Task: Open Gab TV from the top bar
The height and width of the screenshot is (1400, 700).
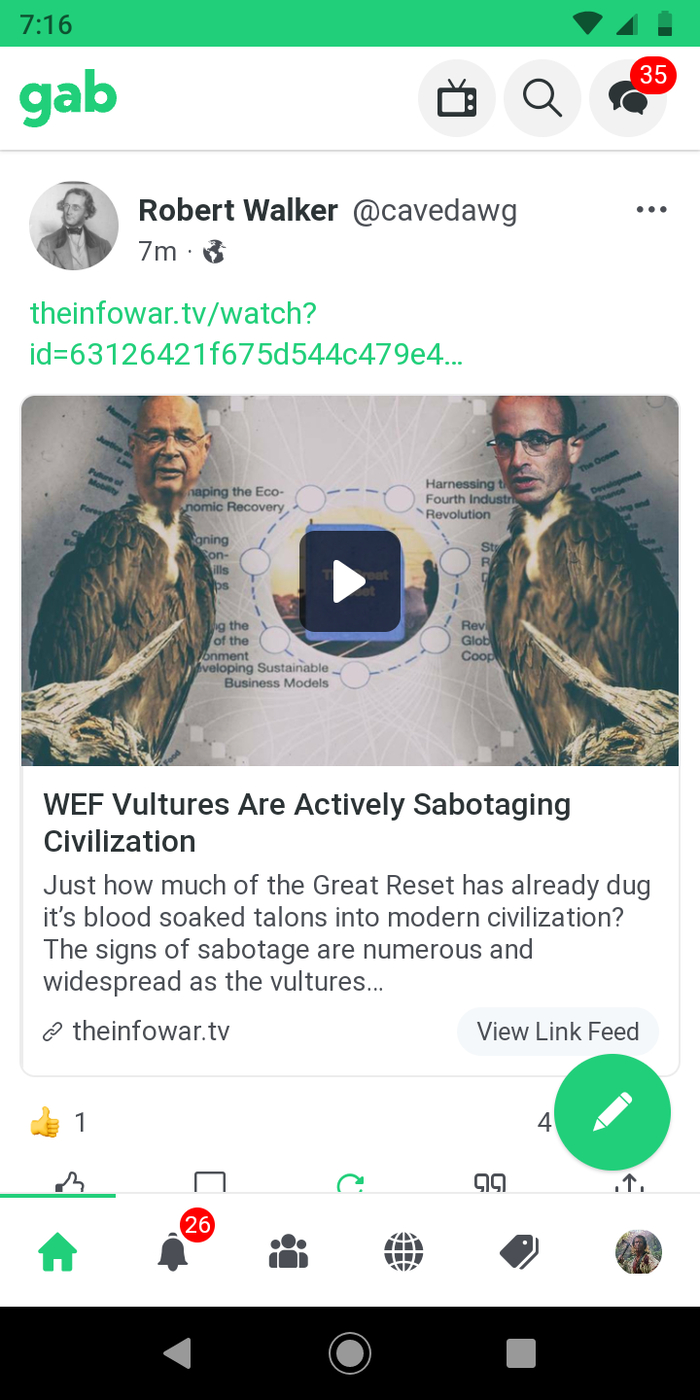Action: (457, 98)
